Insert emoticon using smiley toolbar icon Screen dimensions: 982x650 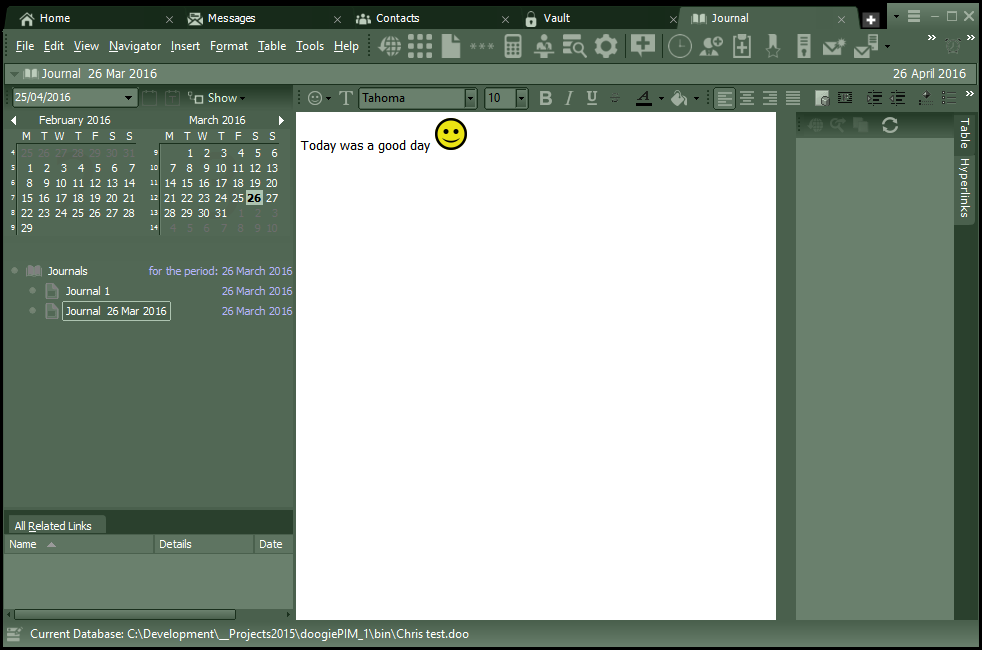point(315,98)
